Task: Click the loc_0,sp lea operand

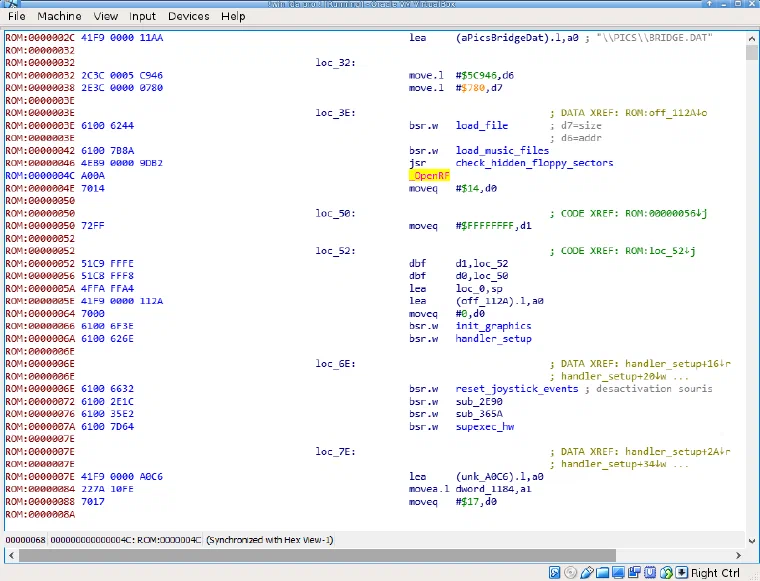Action: click(479, 288)
